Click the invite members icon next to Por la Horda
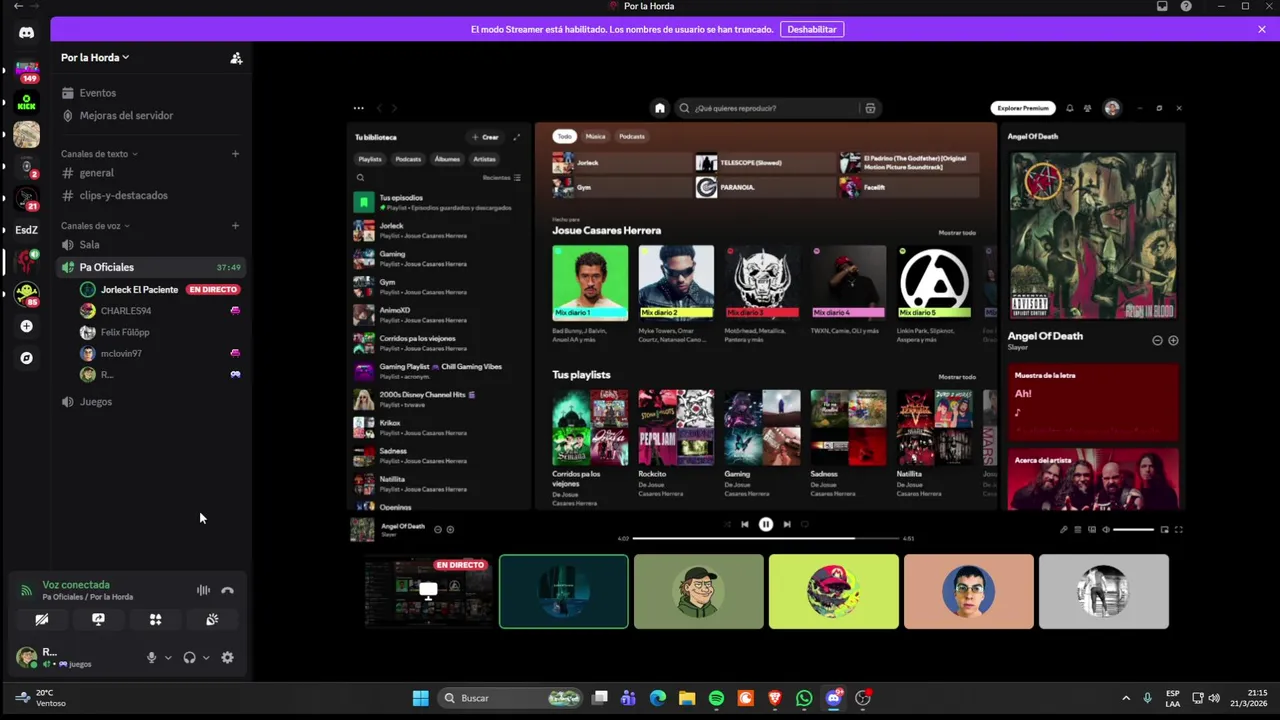The height and width of the screenshot is (720, 1280). pos(236,58)
